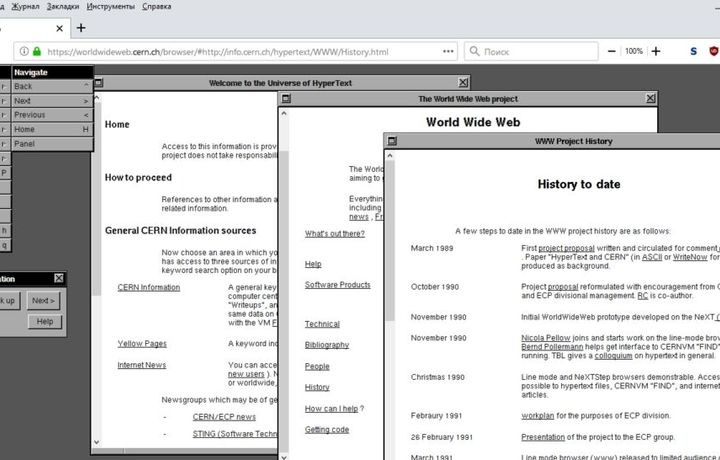The height and width of the screenshot is (460, 720).
Task: Open the workplan link
Action: click(x=538, y=416)
